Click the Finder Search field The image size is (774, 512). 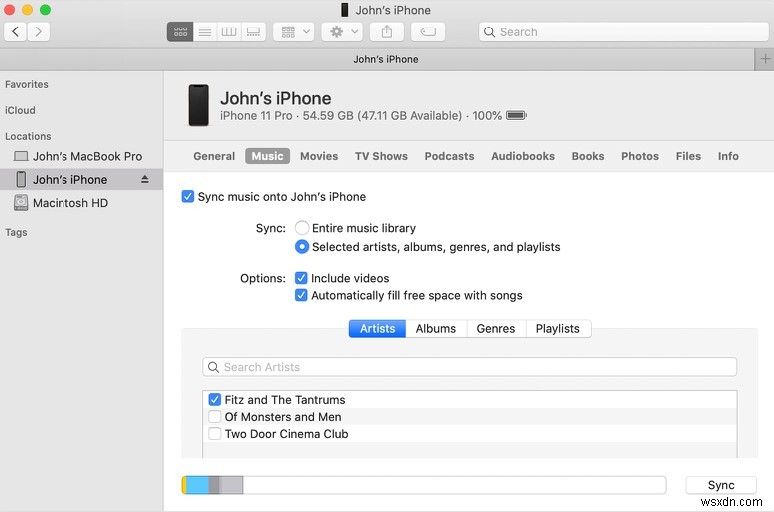623,32
